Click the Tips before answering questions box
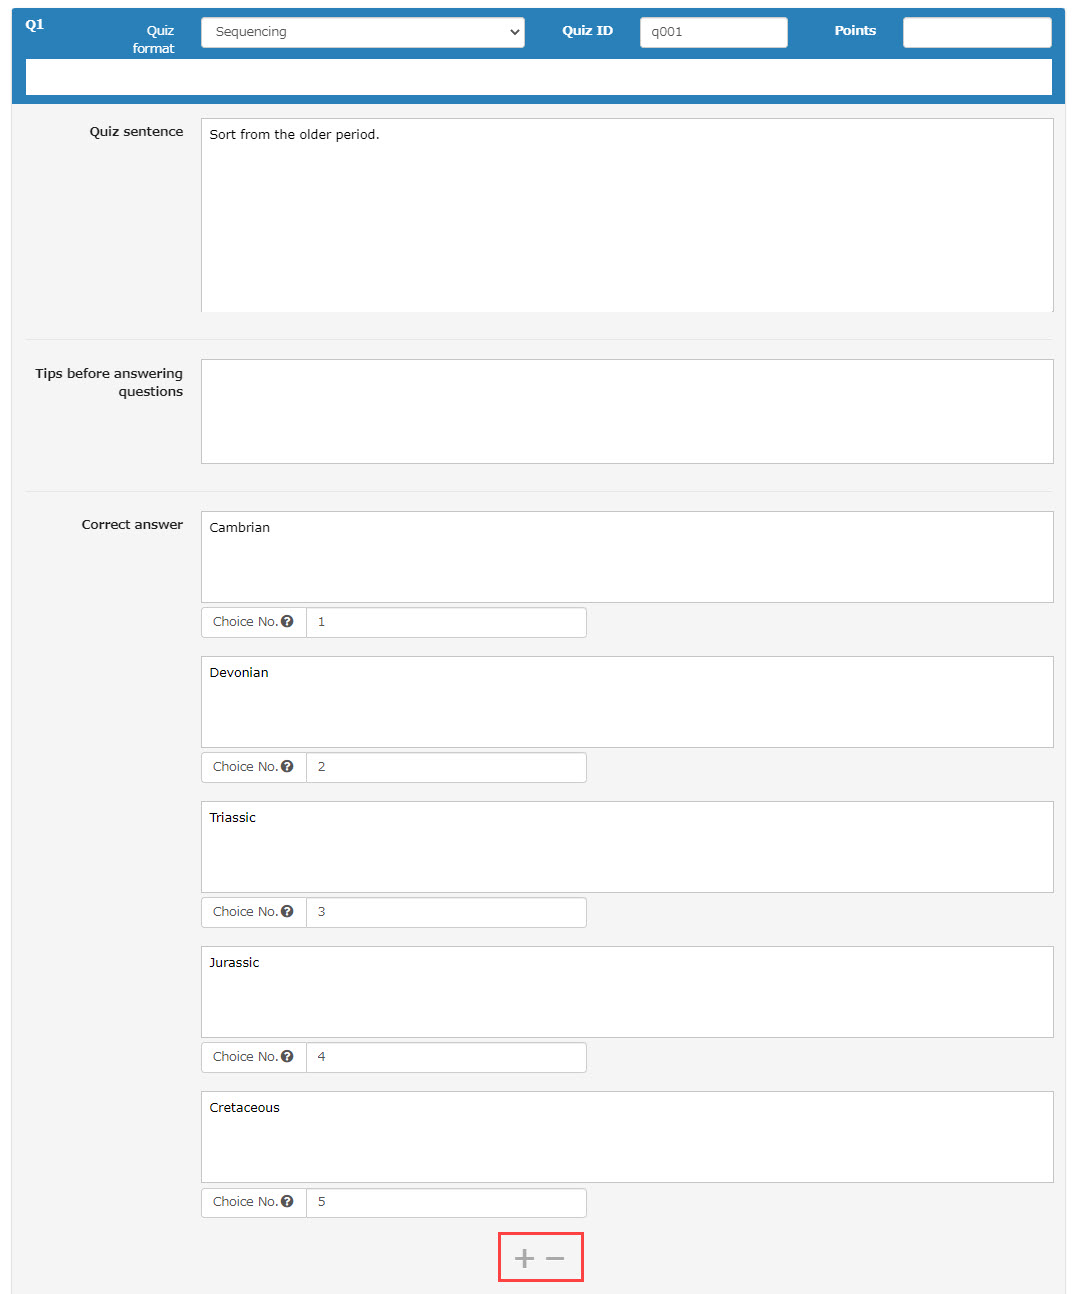Screen dimensions: 1079x1294 [627, 411]
